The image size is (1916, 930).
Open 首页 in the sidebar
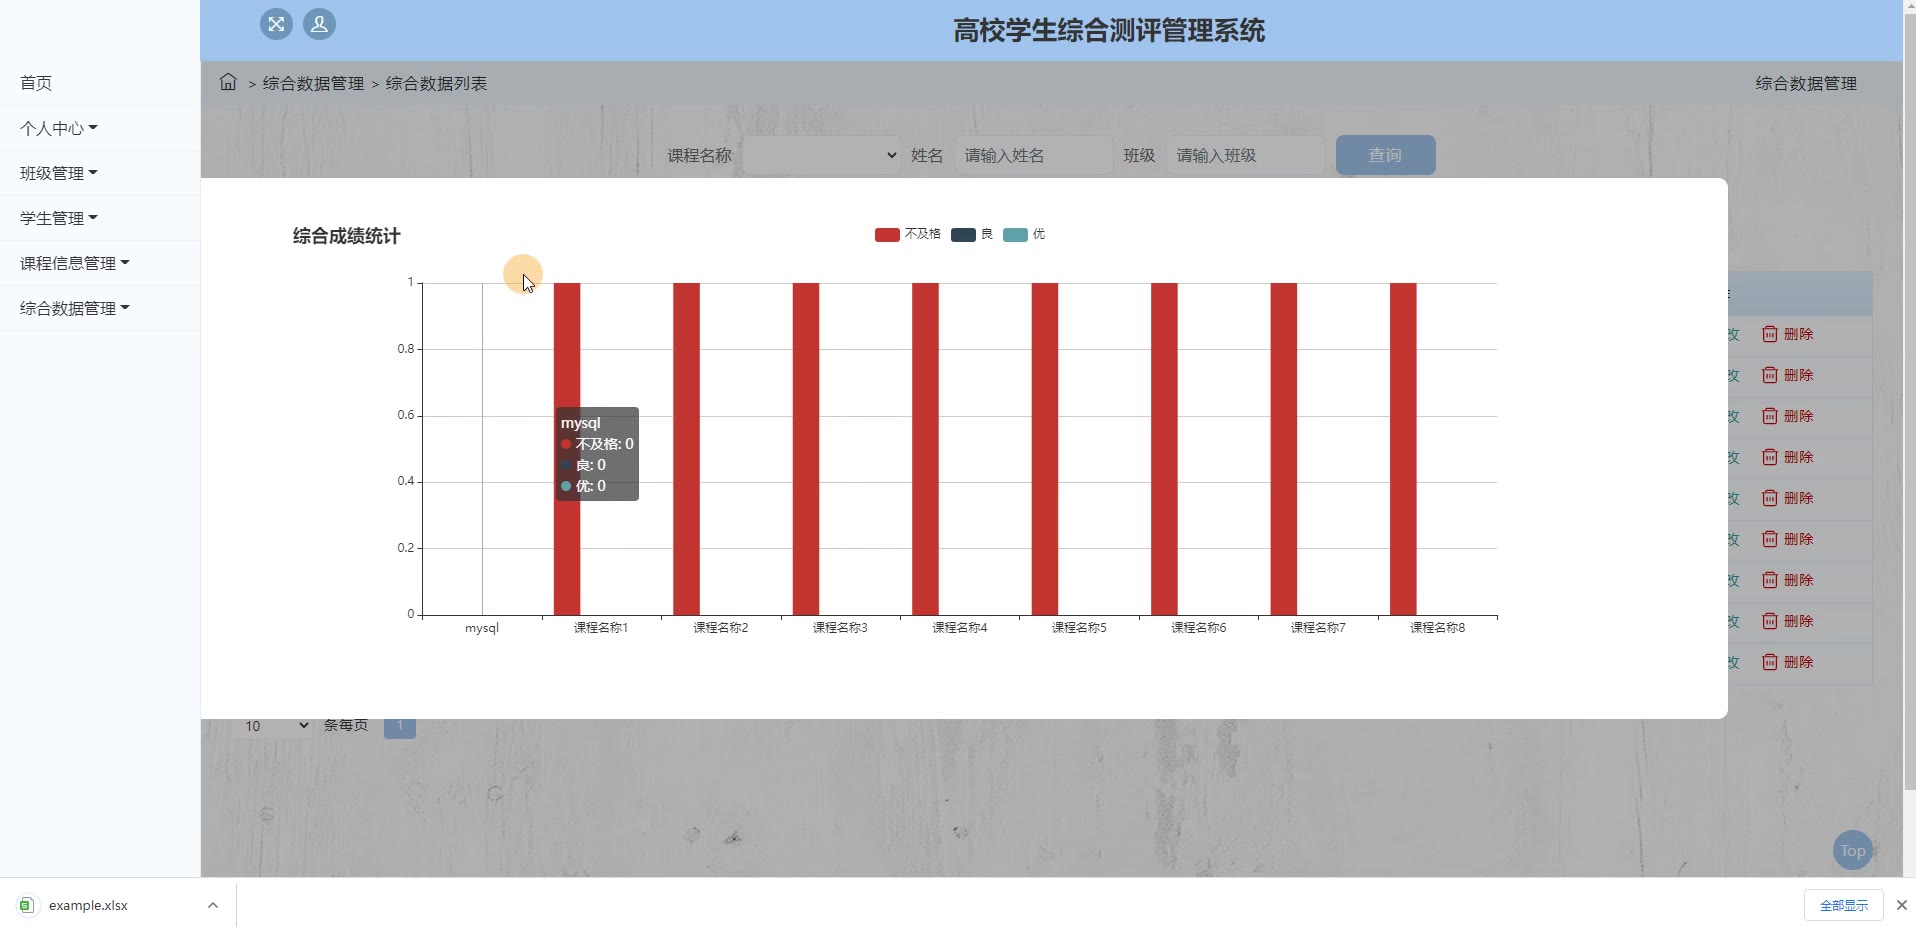pyautogui.click(x=36, y=83)
